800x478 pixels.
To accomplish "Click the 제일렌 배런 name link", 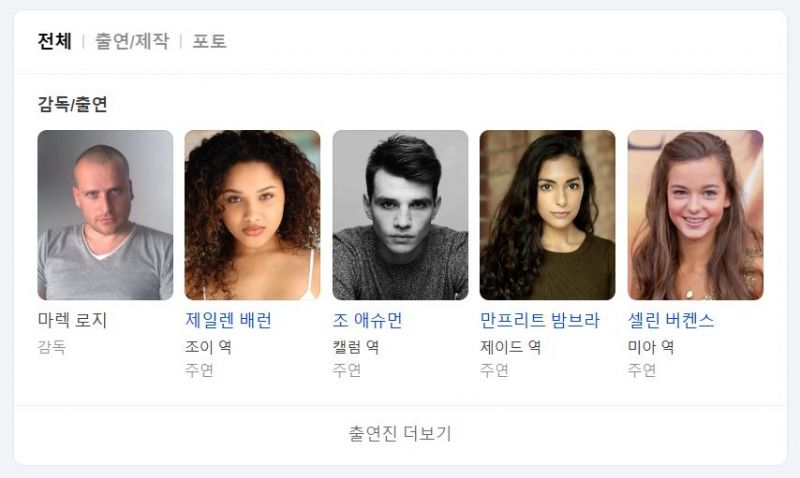I will pyautogui.click(x=228, y=320).
